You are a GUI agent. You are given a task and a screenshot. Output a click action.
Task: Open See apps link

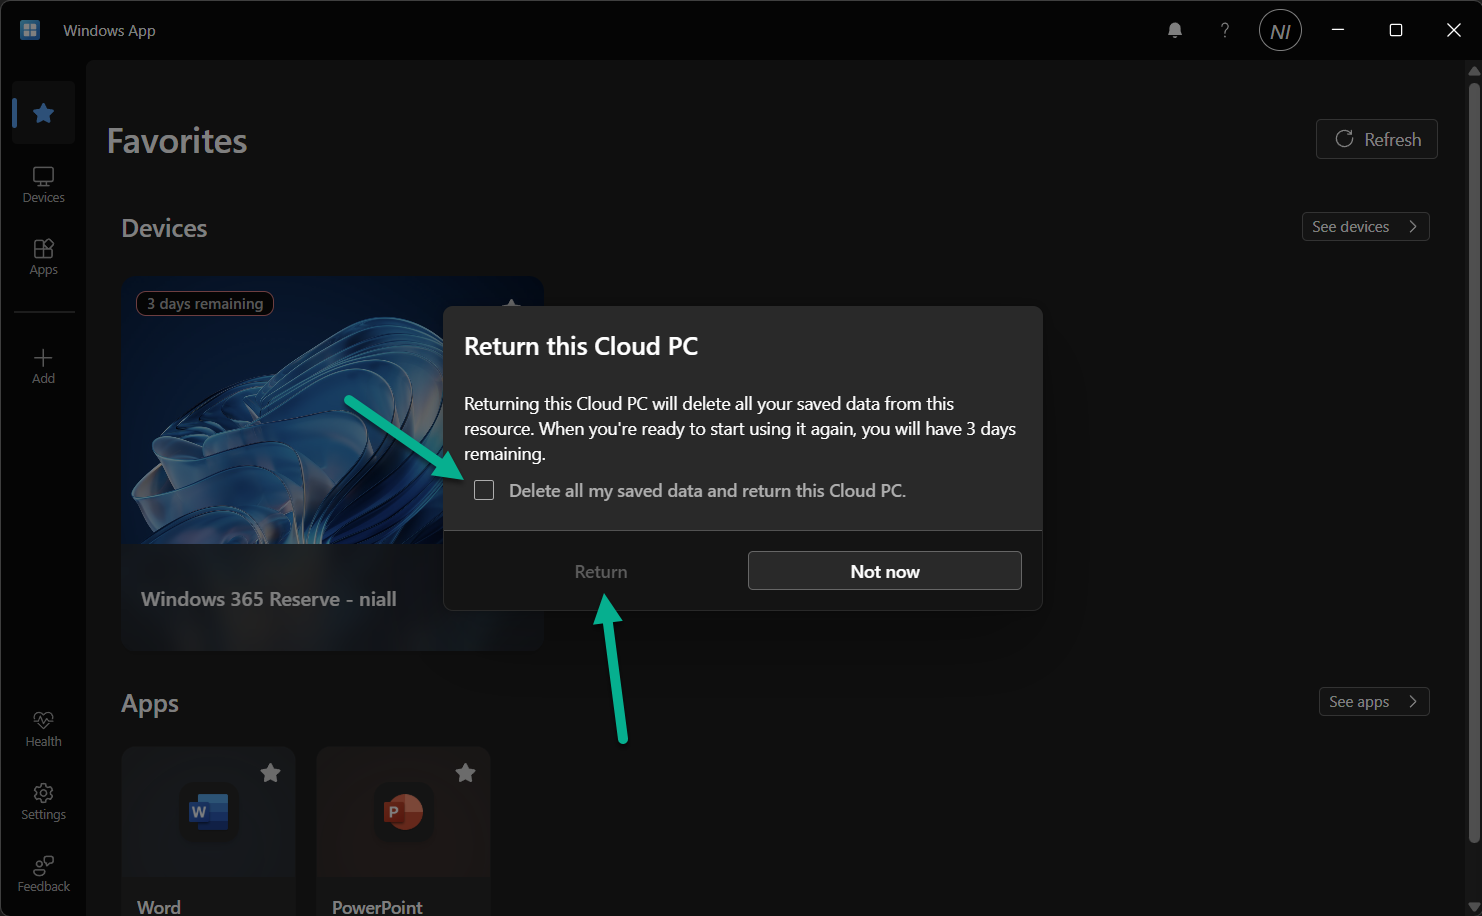(x=1374, y=702)
